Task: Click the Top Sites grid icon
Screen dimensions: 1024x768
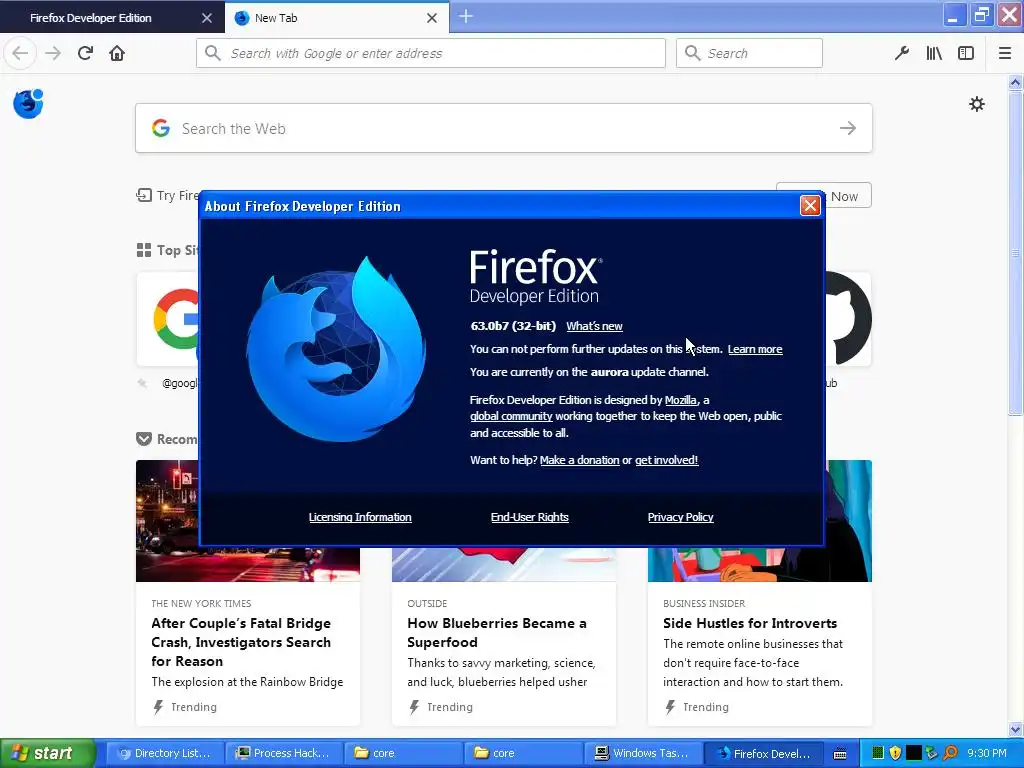Action: (144, 250)
